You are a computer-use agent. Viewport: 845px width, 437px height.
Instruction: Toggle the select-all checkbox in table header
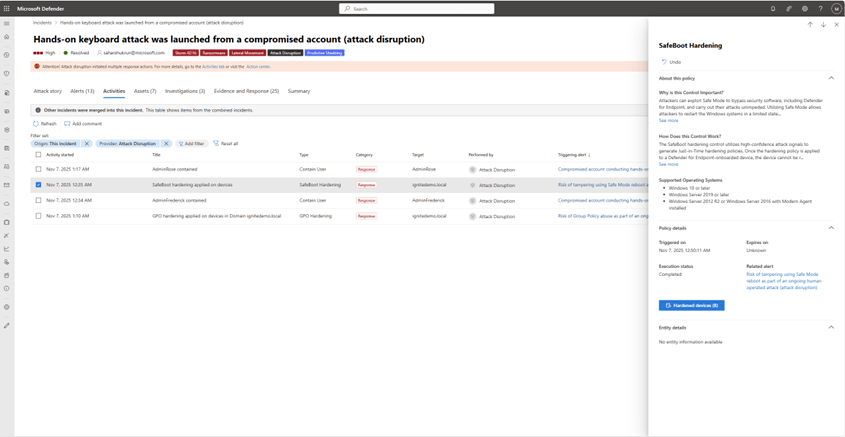tap(39, 155)
